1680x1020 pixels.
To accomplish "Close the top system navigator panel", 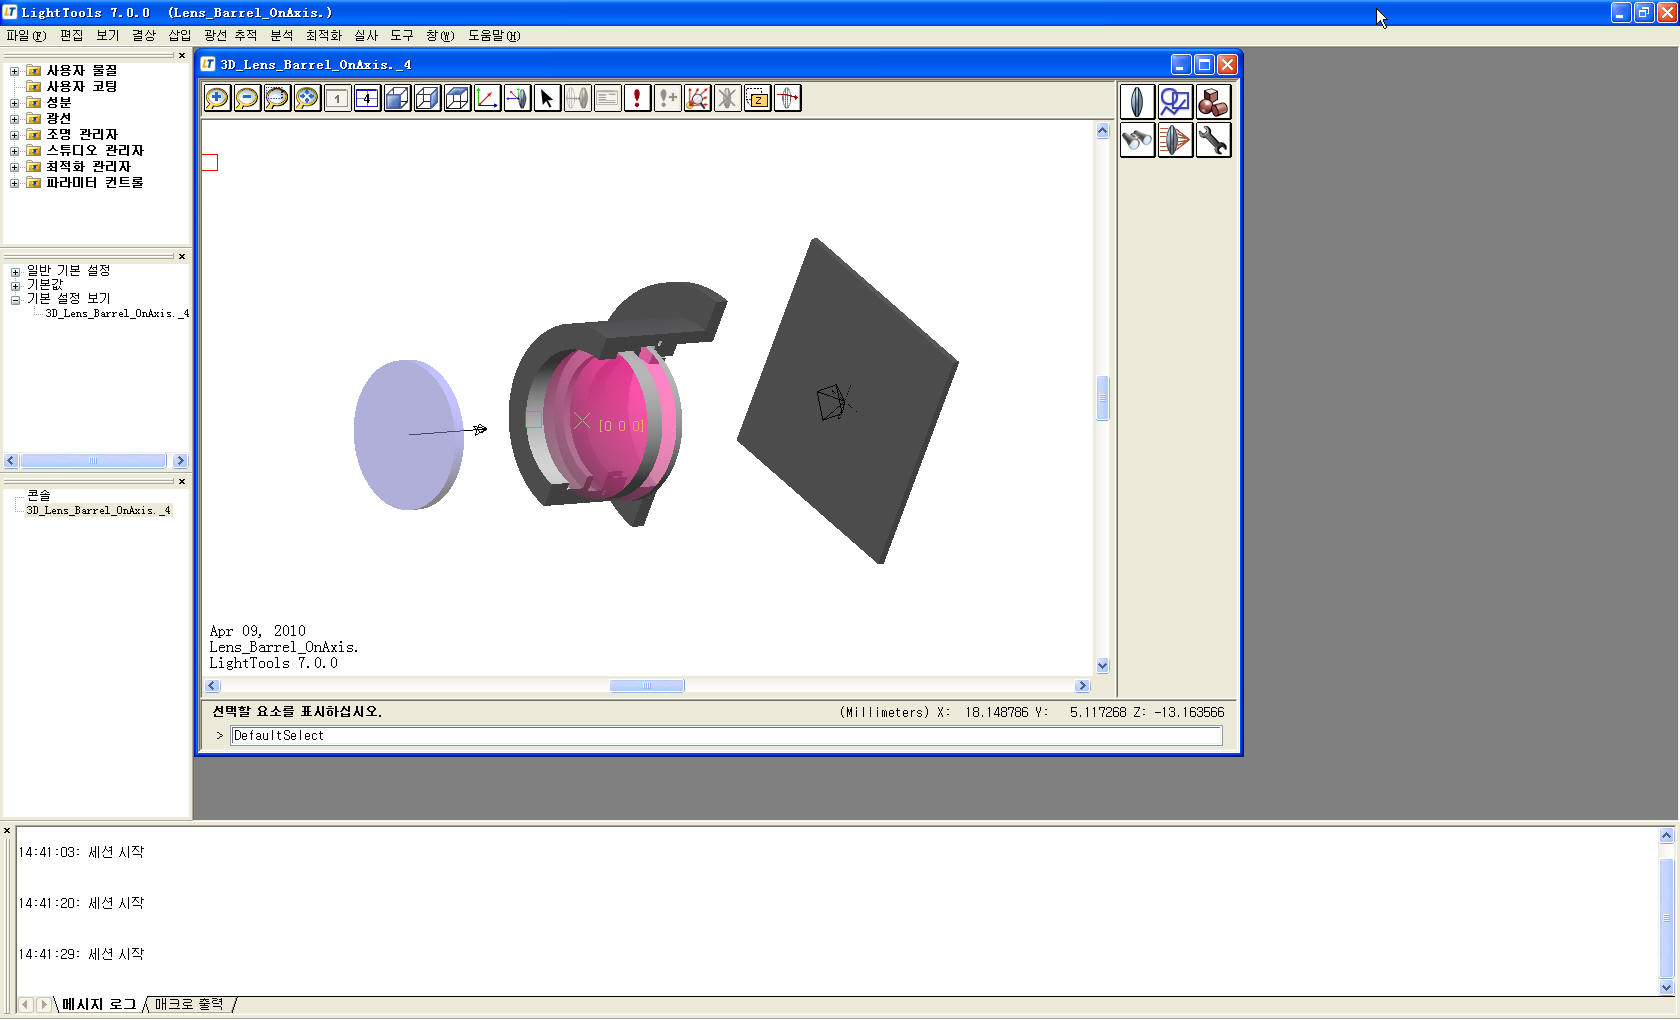I will (182, 56).
